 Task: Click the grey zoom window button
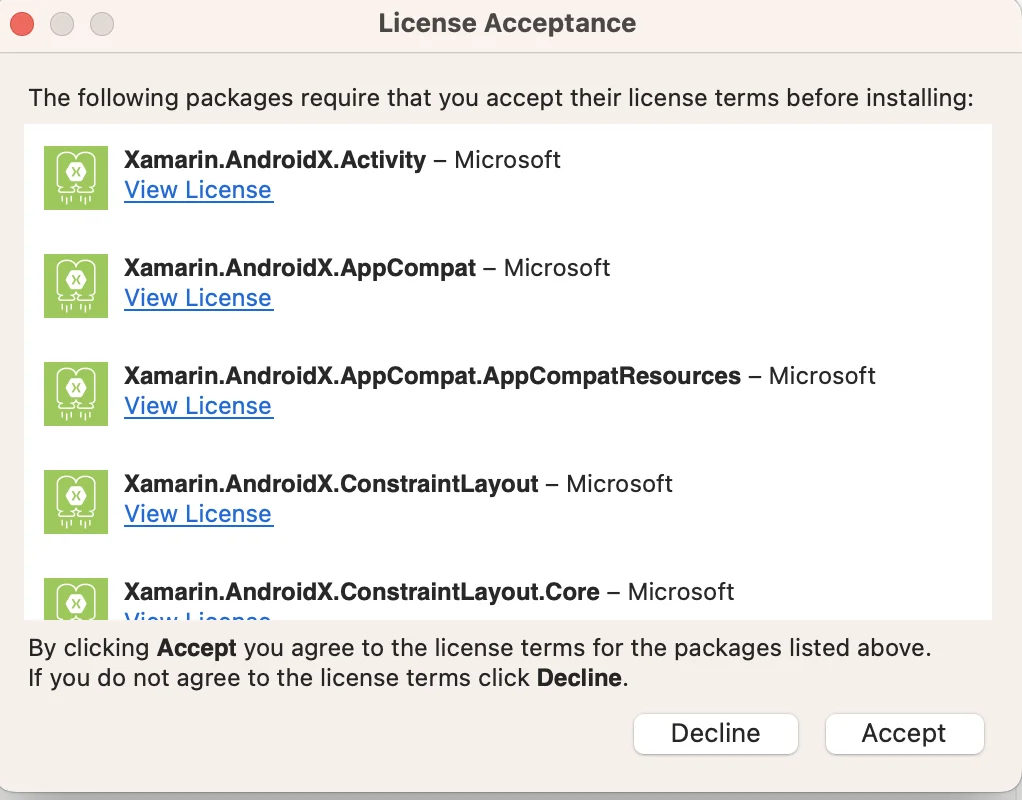[x=102, y=23]
